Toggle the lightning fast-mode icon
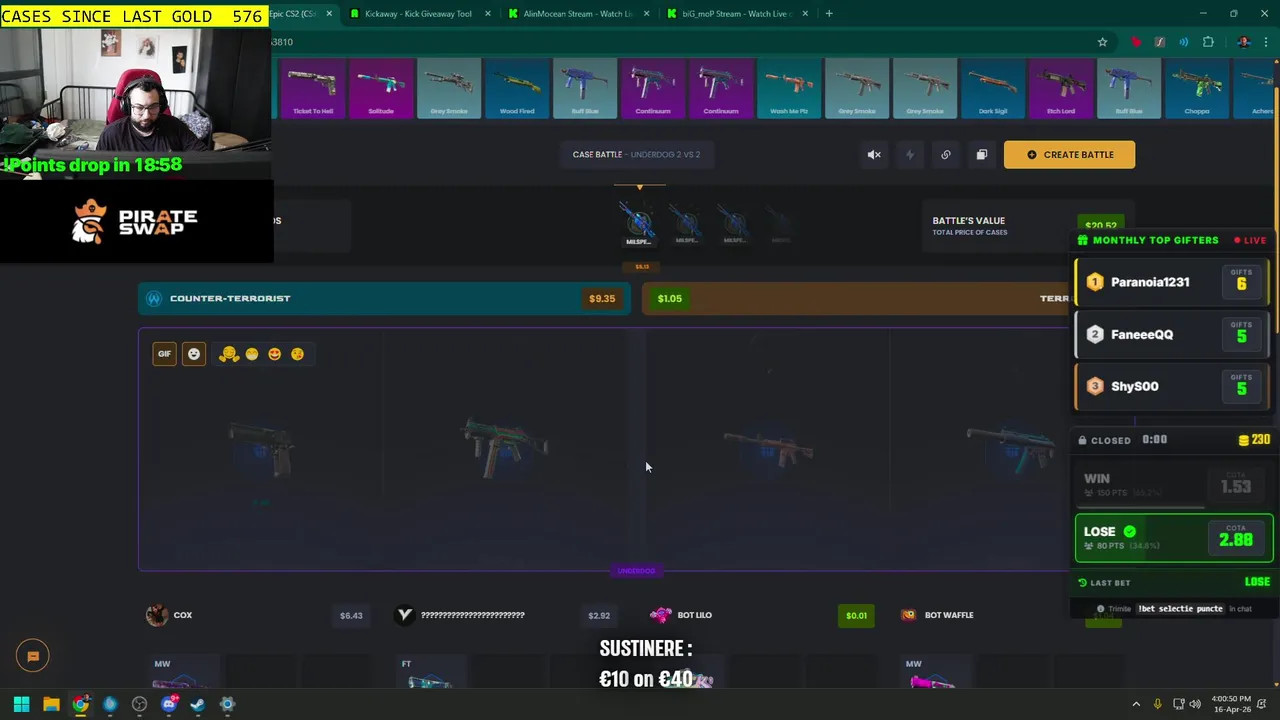This screenshot has width=1280, height=720. (x=910, y=155)
